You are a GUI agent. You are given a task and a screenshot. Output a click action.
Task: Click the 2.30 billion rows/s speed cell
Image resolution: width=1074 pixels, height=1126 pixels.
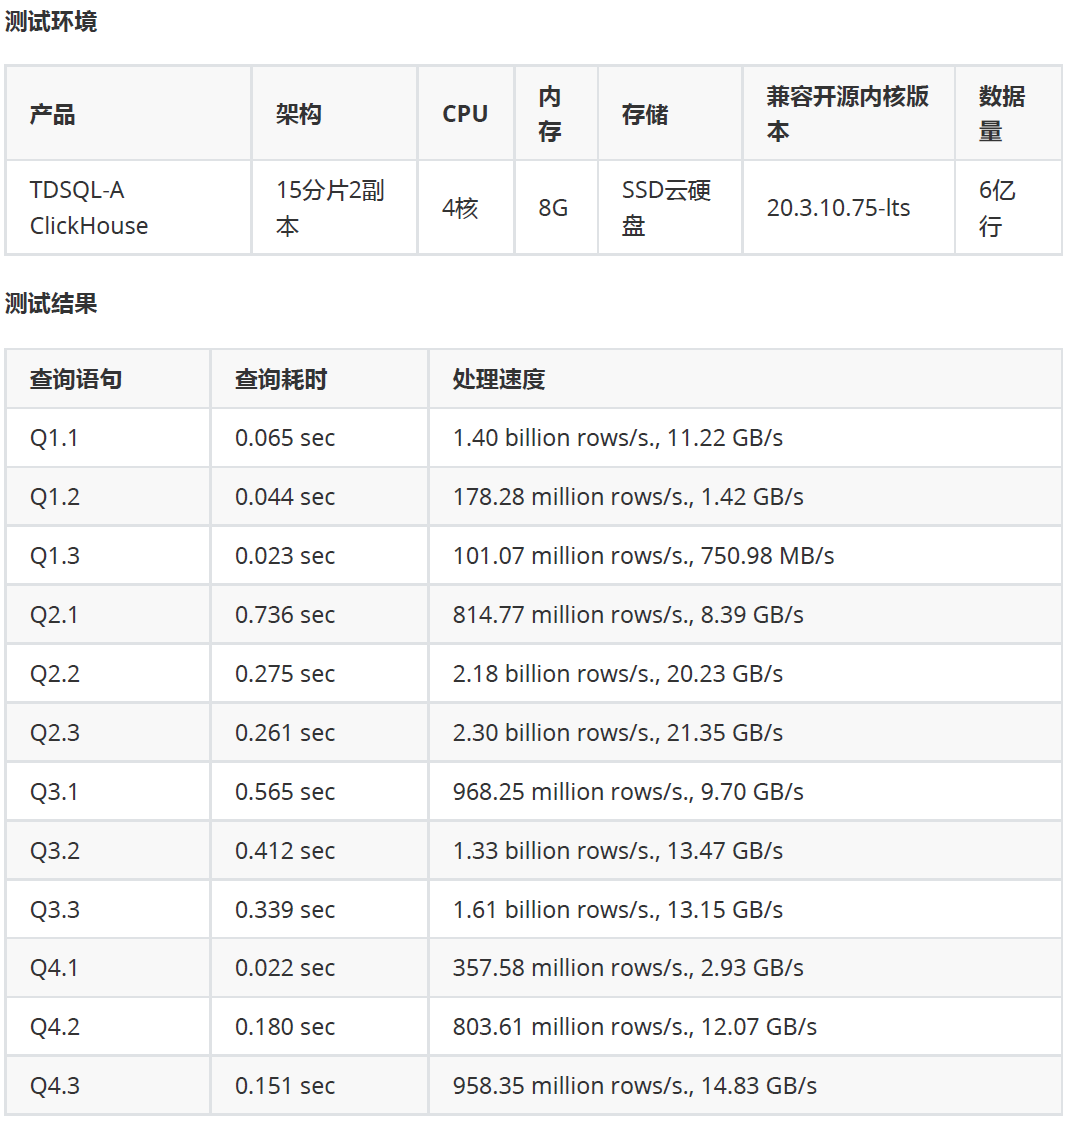tap(745, 732)
